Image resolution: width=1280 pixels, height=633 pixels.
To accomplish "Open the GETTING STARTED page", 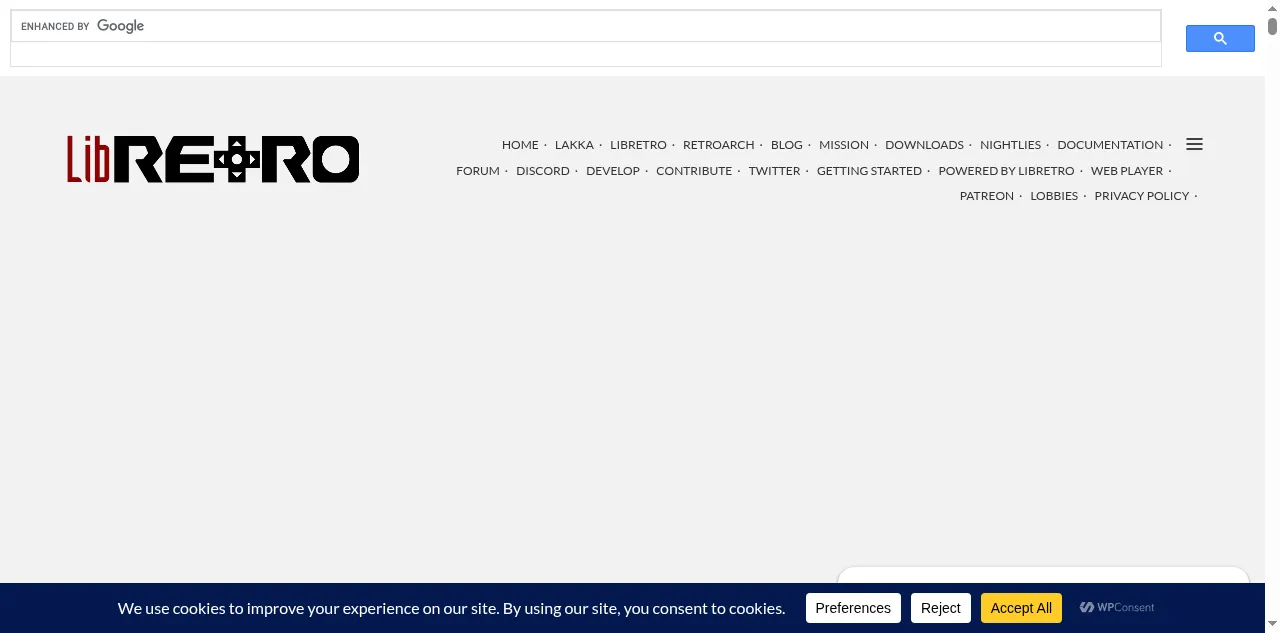I will (x=869, y=171).
